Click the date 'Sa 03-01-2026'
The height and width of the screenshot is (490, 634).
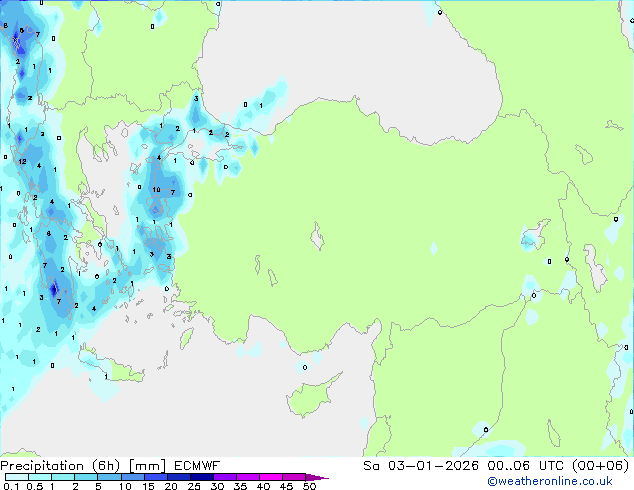[421, 466]
